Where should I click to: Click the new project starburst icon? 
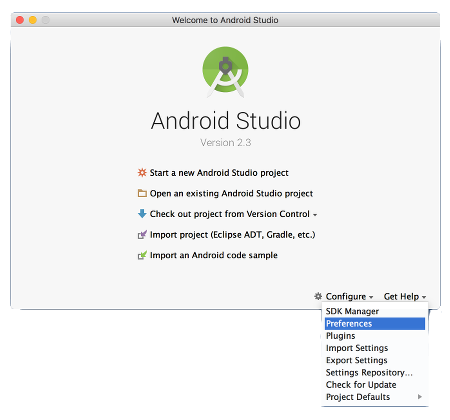point(142,172)
